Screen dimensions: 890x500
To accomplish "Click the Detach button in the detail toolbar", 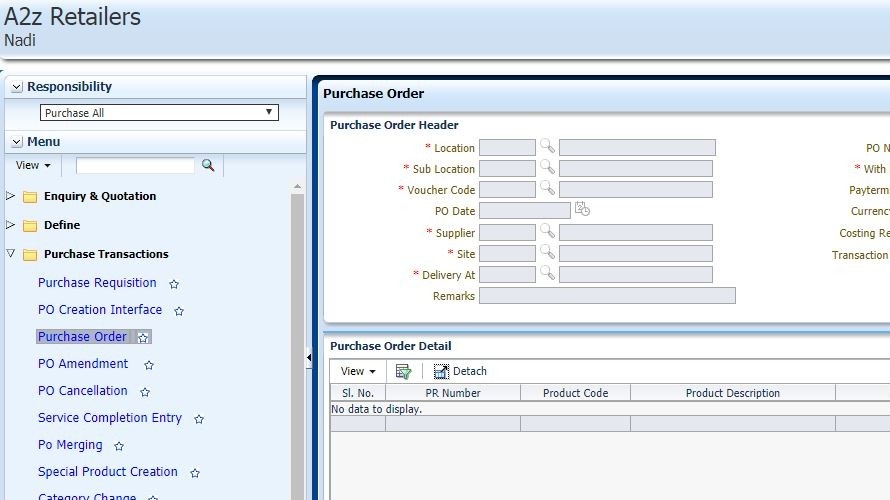I will 460,371.
